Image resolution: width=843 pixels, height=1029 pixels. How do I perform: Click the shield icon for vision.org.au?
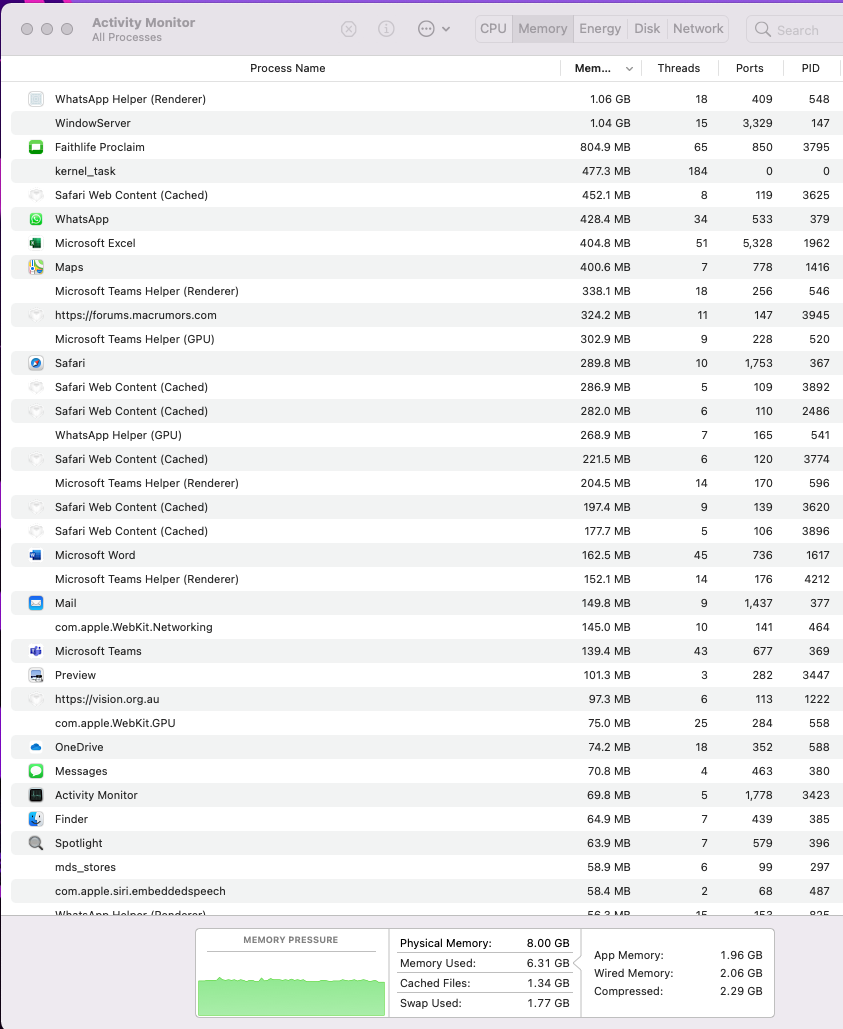tap(36, 699)
